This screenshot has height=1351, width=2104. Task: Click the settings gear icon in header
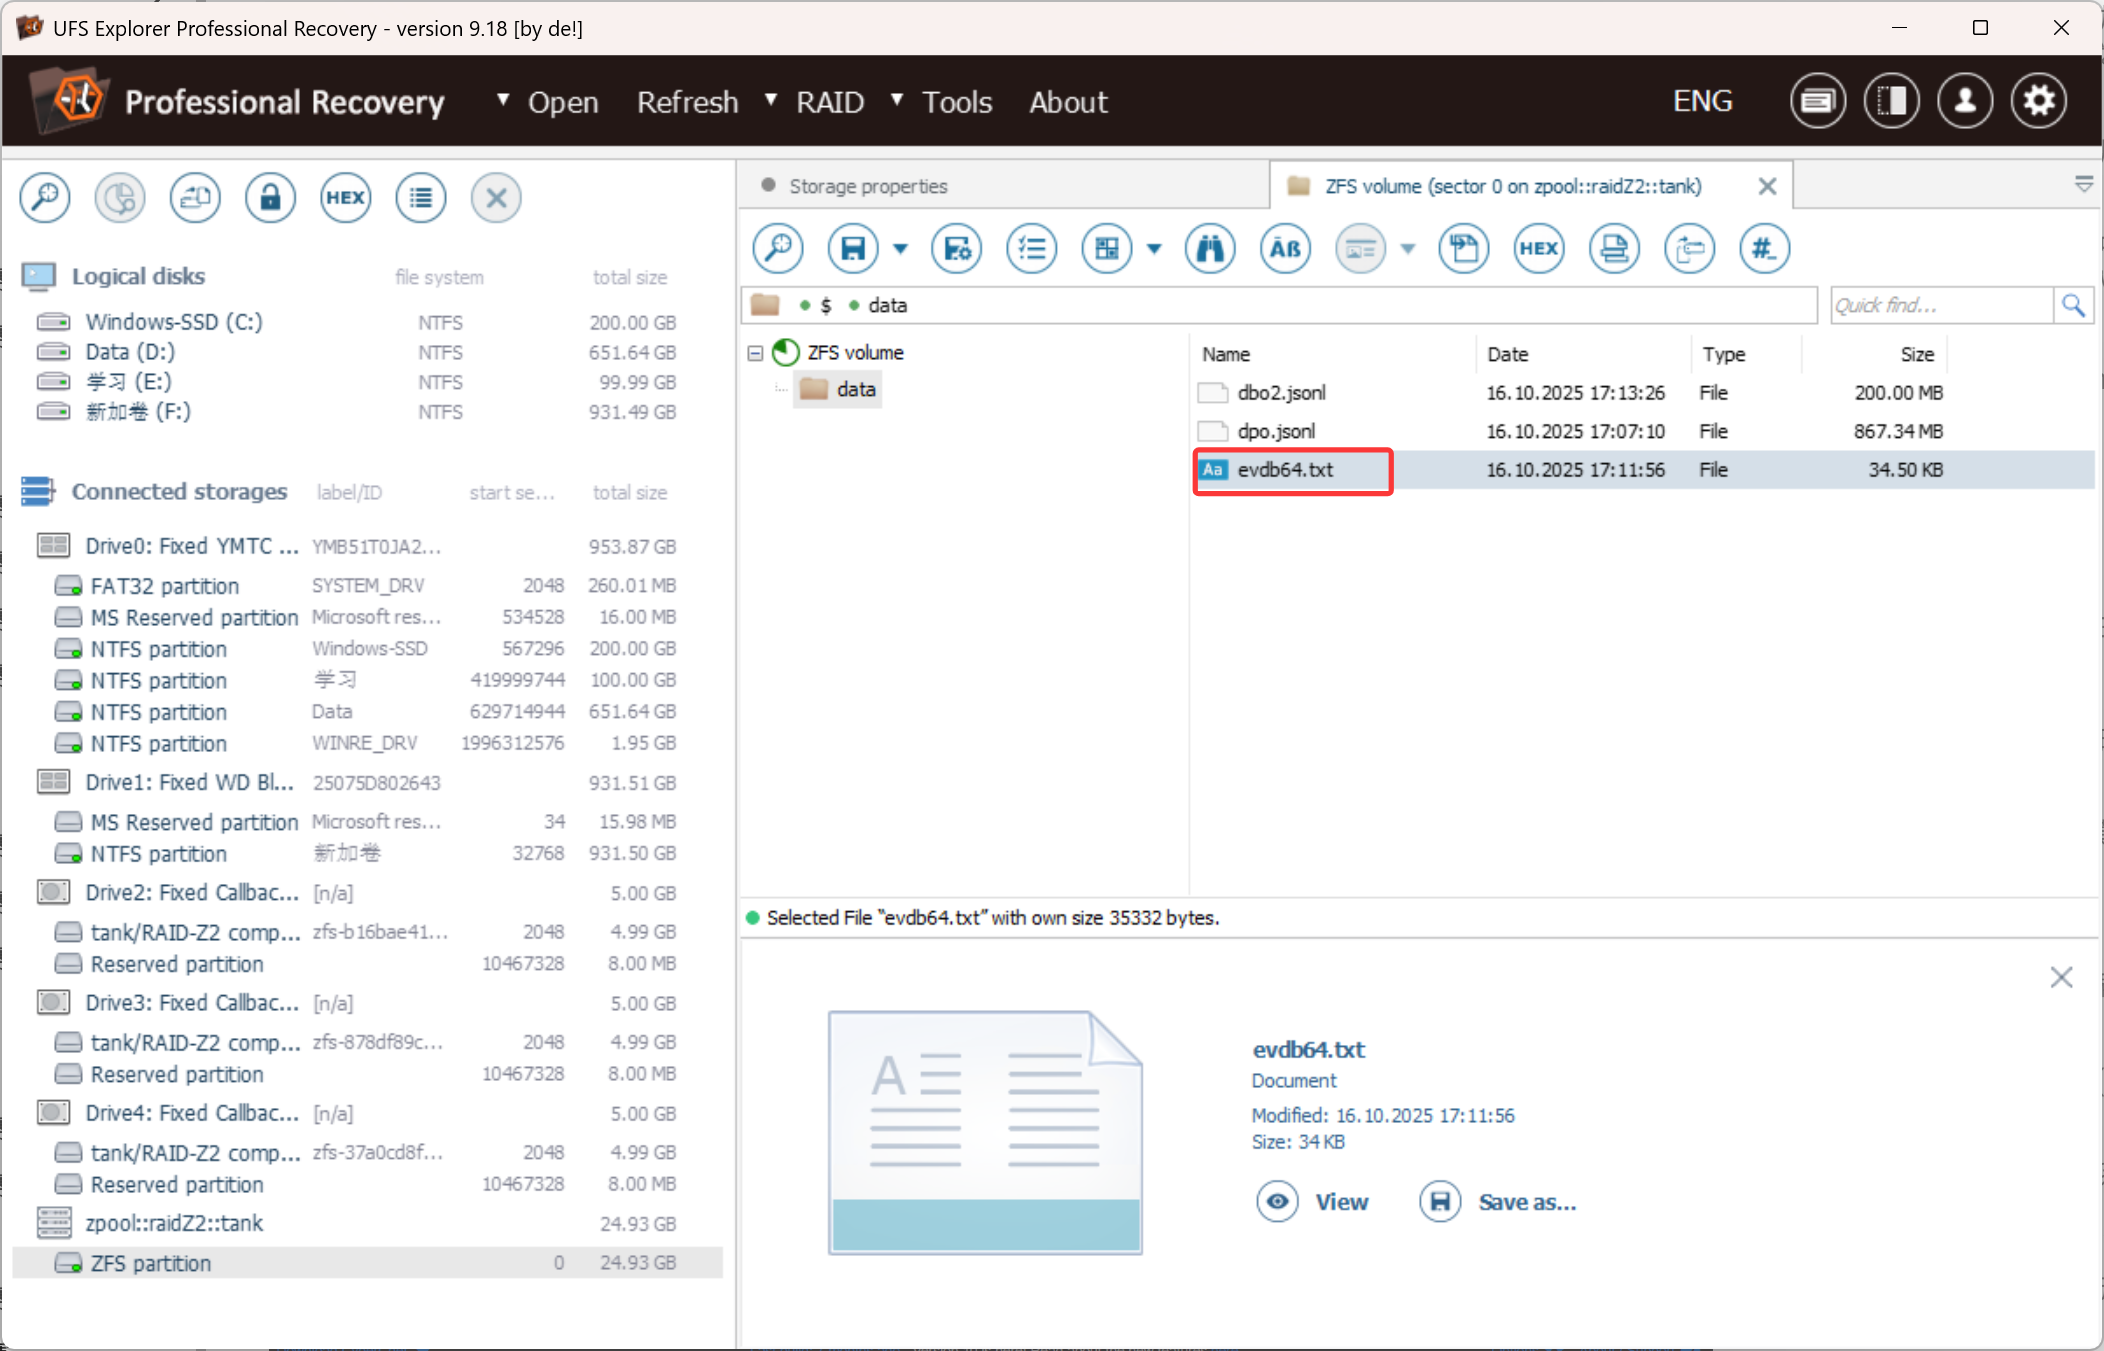pos(2039,101)
